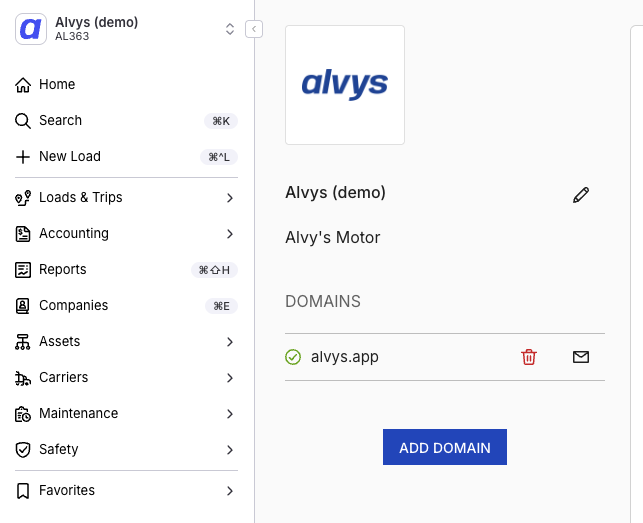The width and height of the screenshot is (643, 523).
Task: Expand the Carriers chevron
Action: tap(230, 378)
